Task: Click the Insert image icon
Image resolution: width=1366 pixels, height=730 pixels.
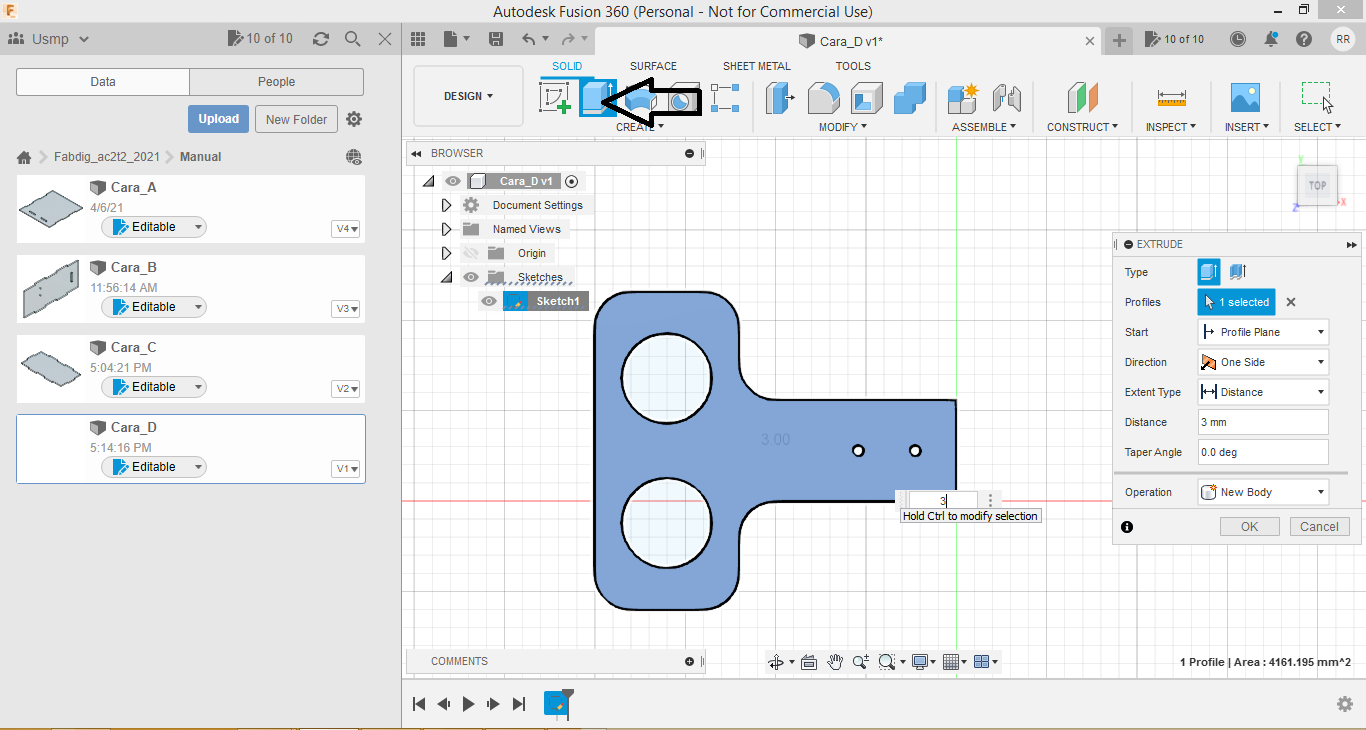Action: [1244, 98]
